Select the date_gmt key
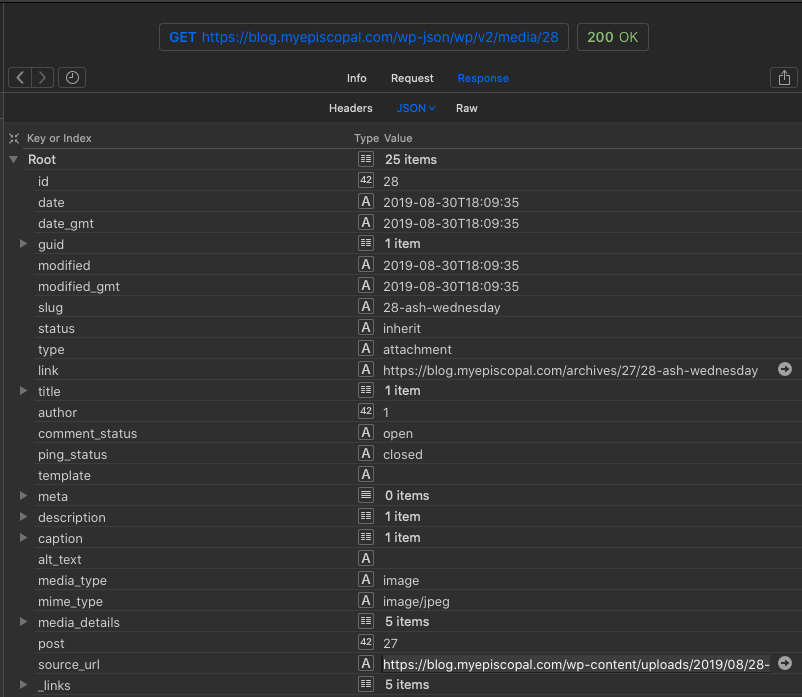Screen dimensions: 802x697 (x=65, y=223)
